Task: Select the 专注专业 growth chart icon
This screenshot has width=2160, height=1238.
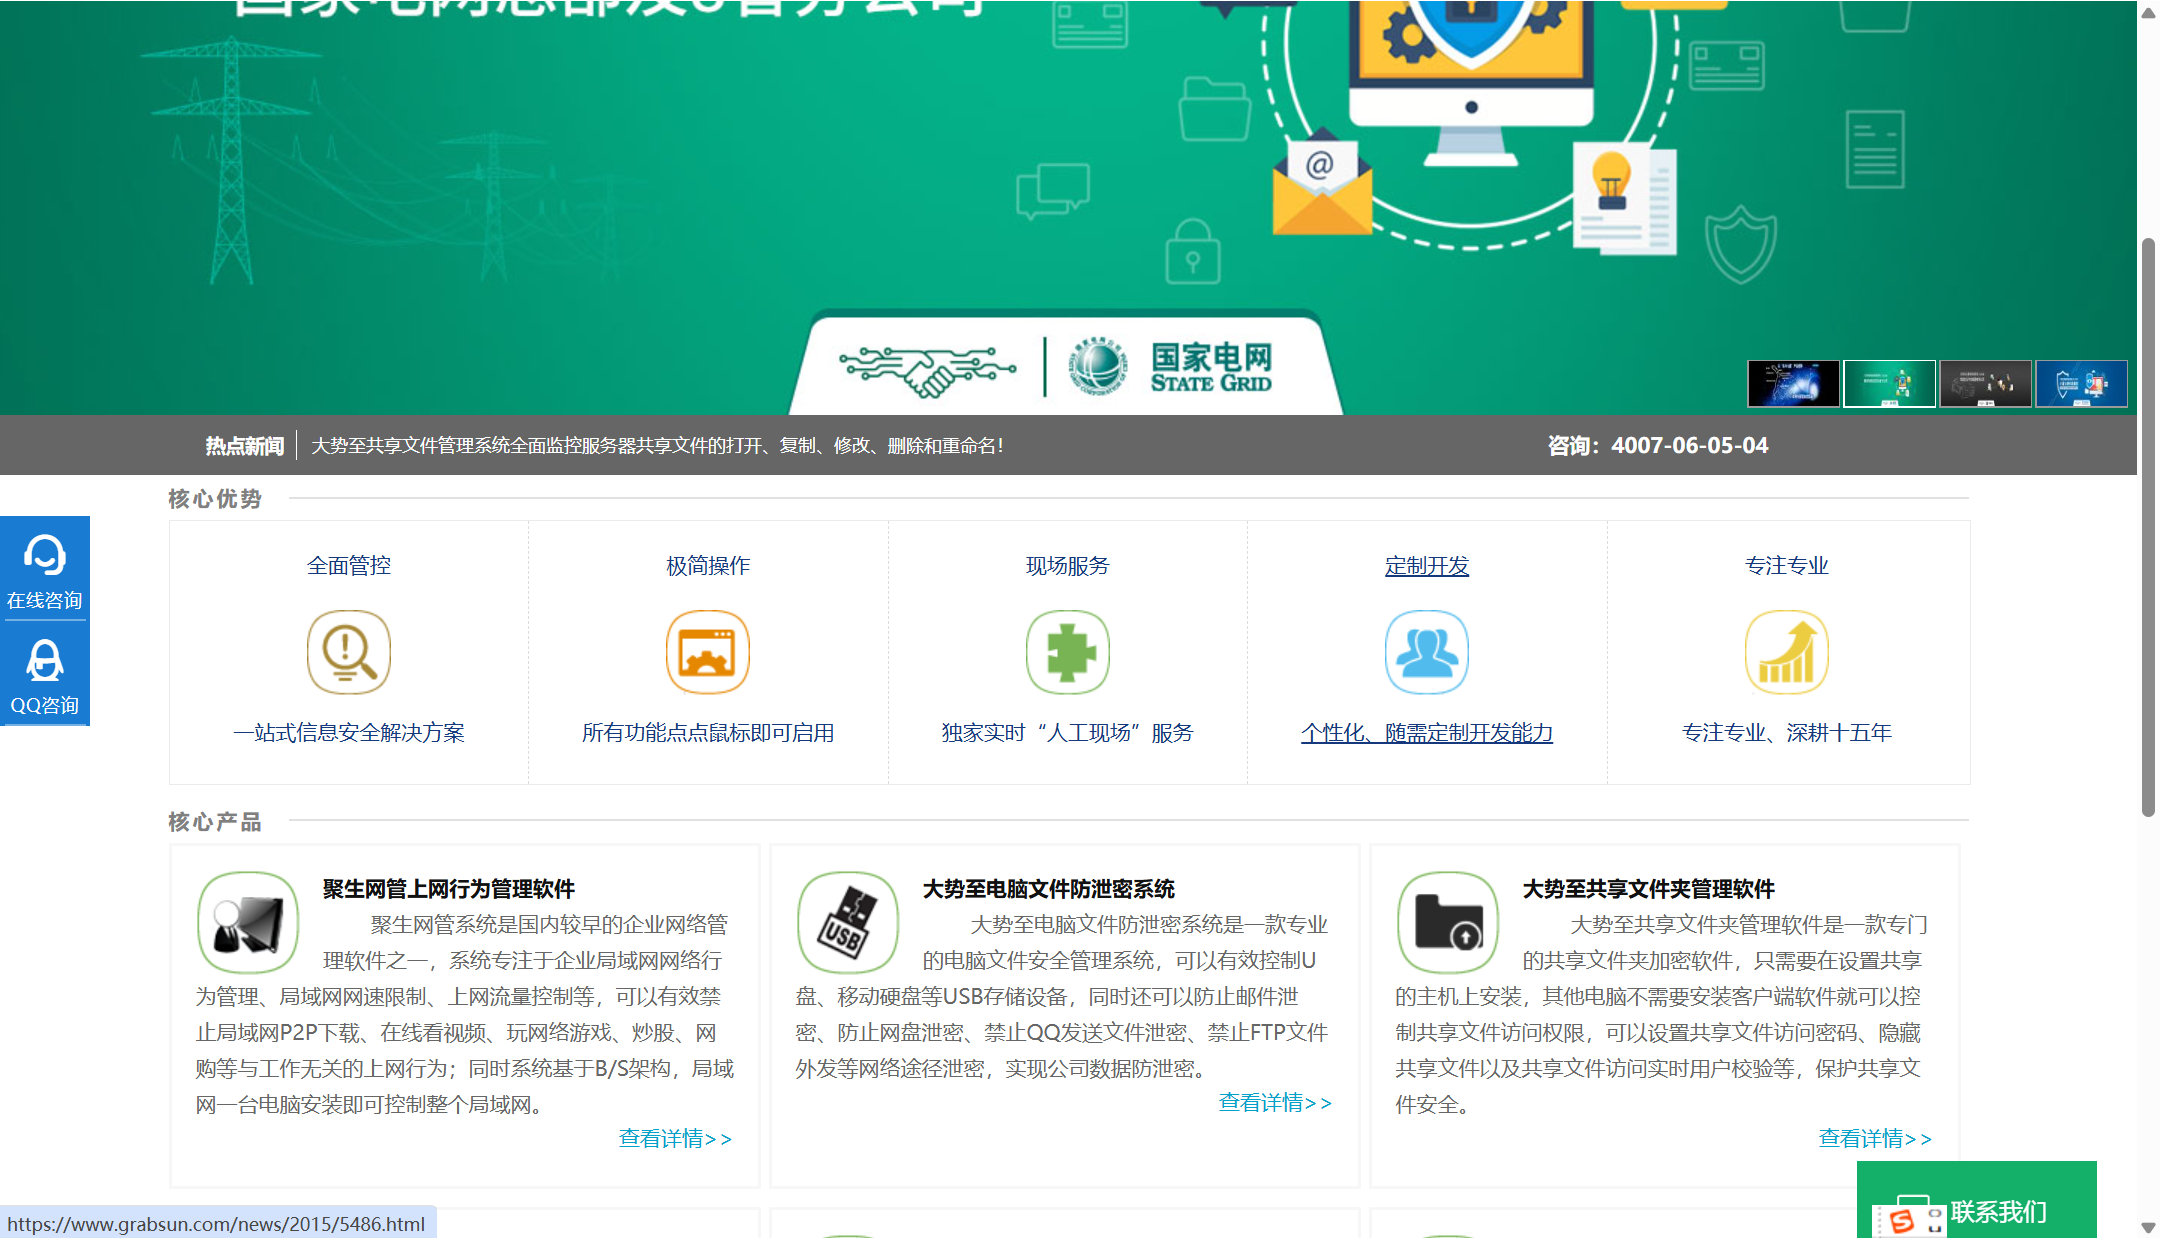Action: (1786, 651)
